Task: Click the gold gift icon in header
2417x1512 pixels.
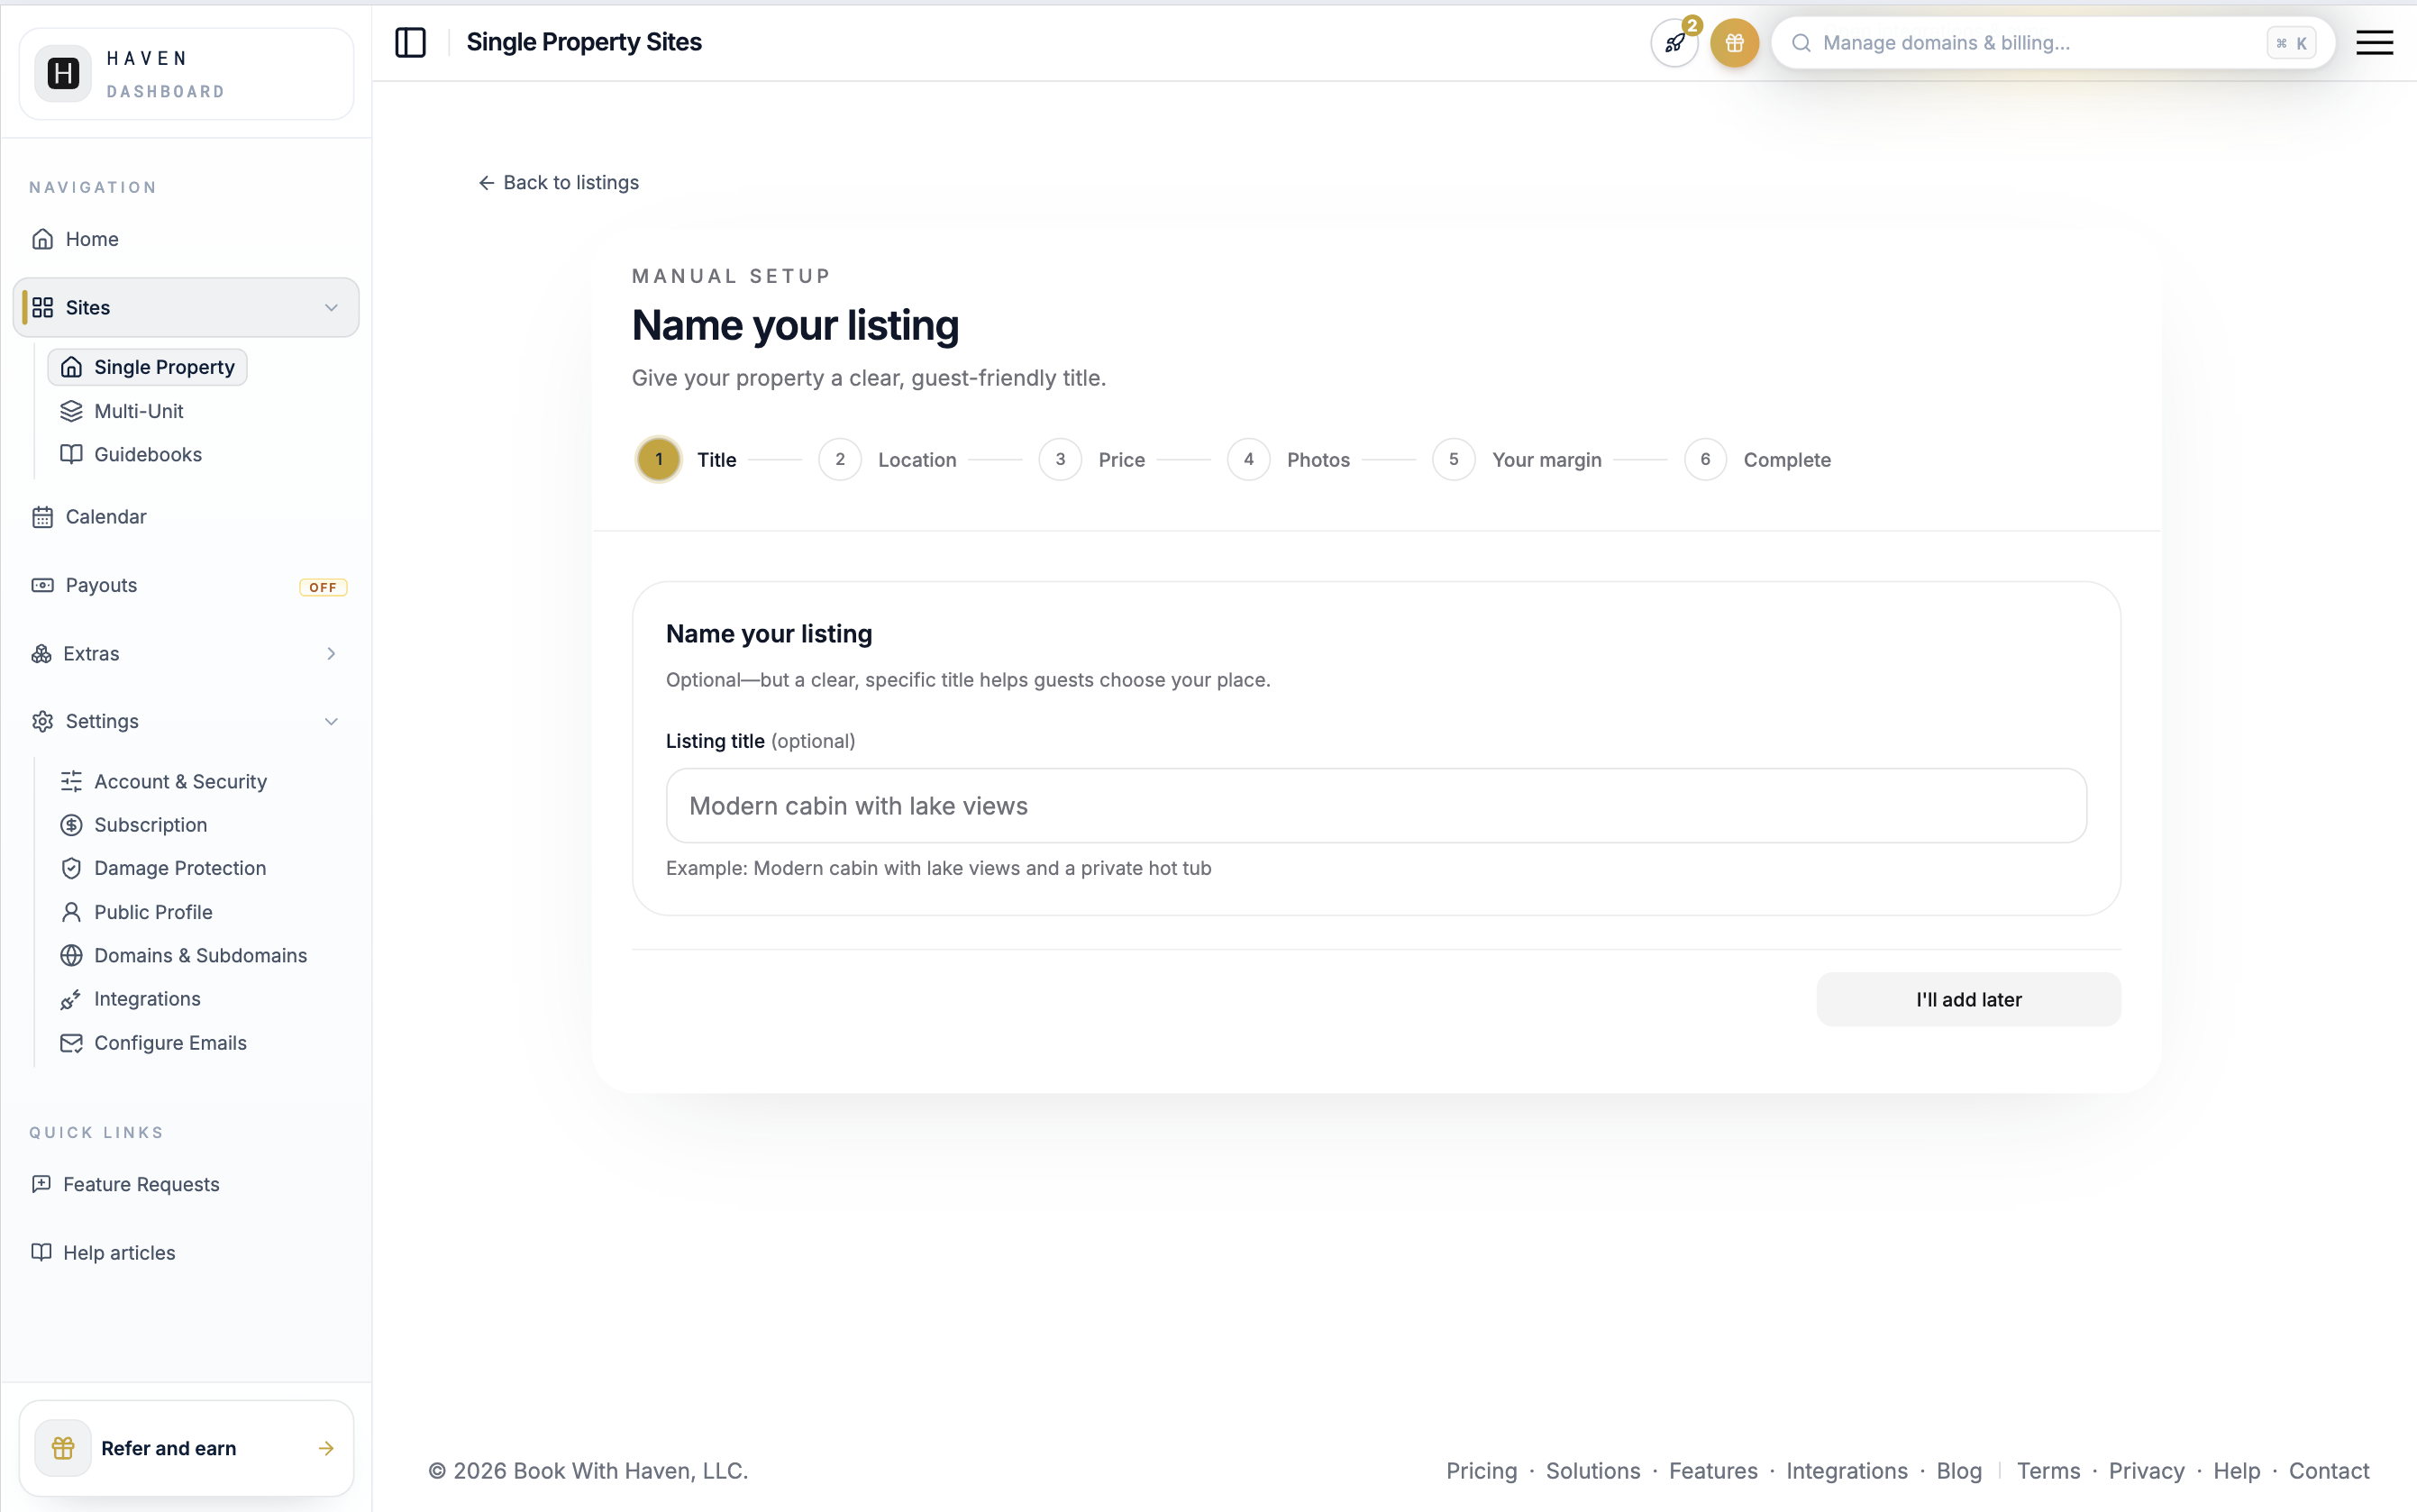Action: click(x=1735, y=43)
